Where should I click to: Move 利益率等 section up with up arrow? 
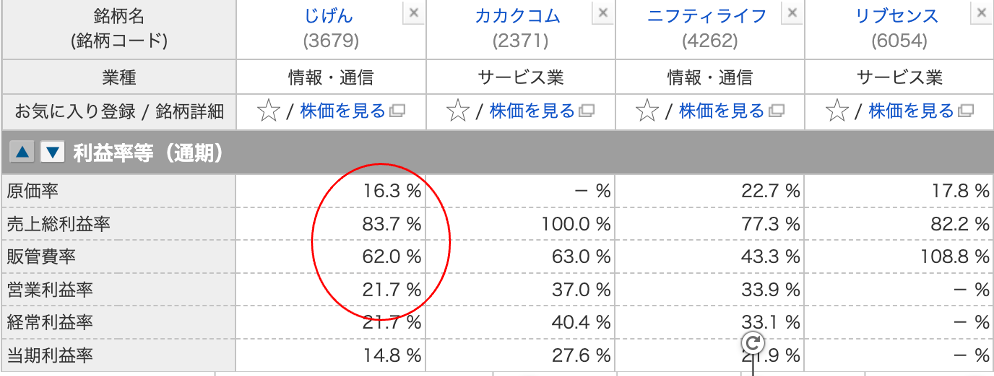point(22,153)
